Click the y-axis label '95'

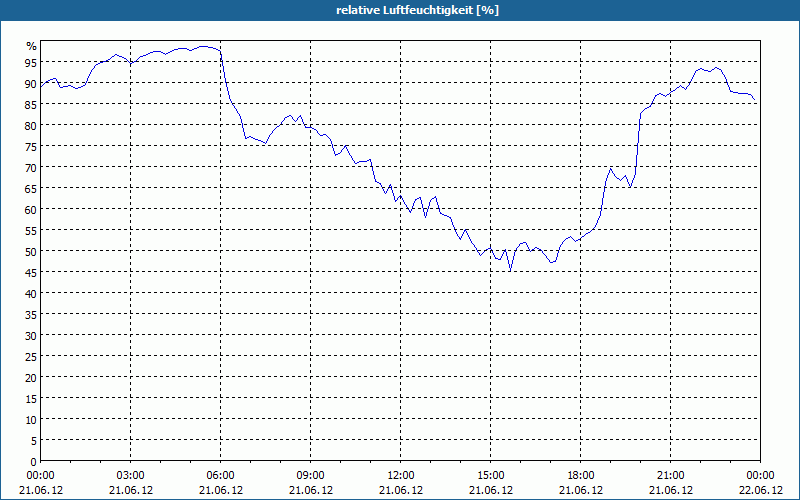pos(32,62)
